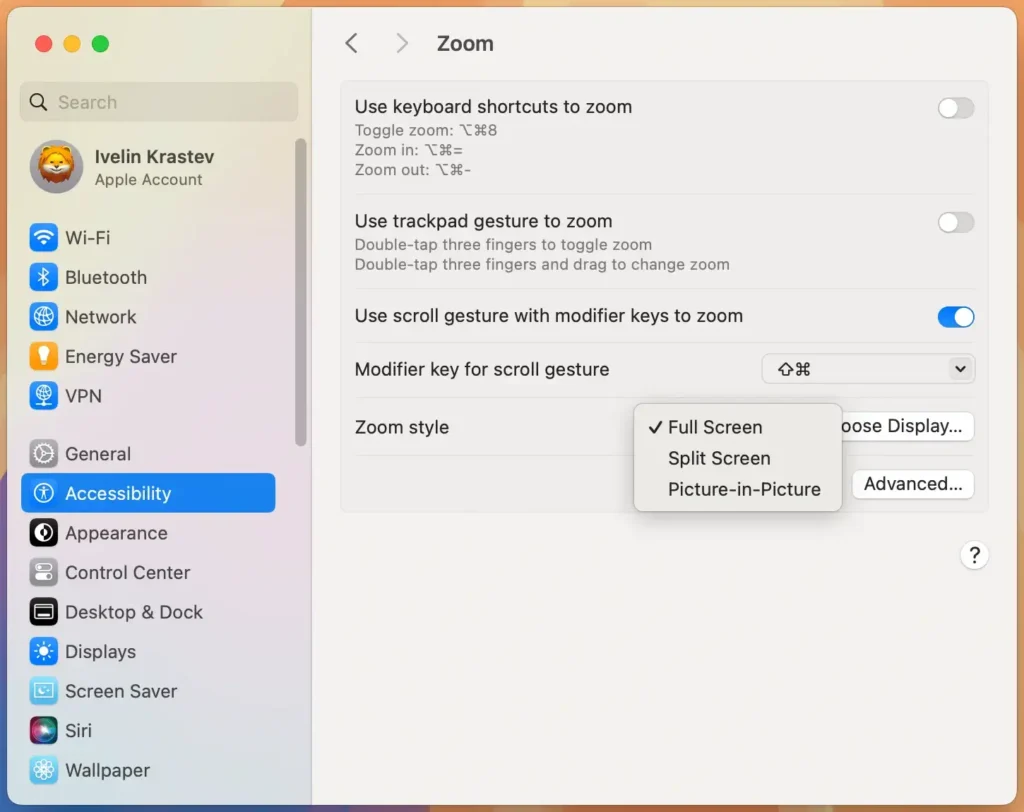Image resolution: width=1024 pixels, height=812 pixels.
Task: Open Control Center settings
Action: pyautogui.click(x=120, y=572)
